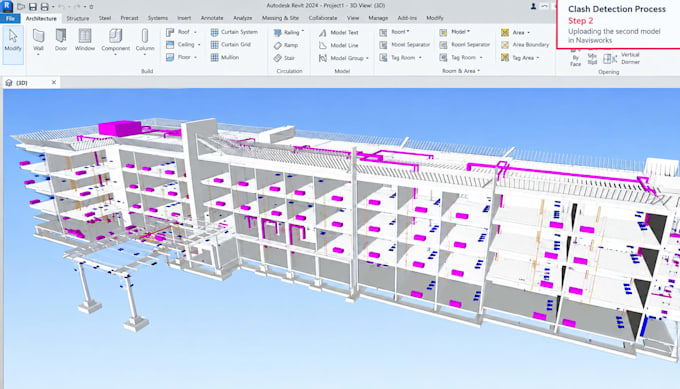Open the Collaborate ribbon tab

pos(323,18)
